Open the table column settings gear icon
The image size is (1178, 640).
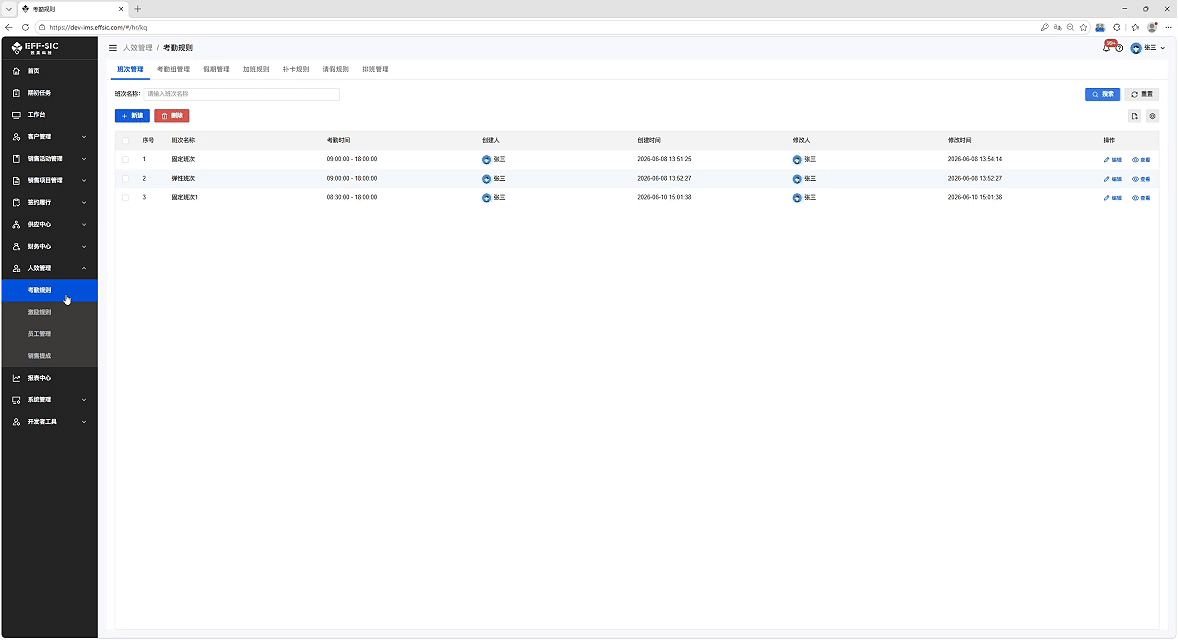coord(1152,116)
